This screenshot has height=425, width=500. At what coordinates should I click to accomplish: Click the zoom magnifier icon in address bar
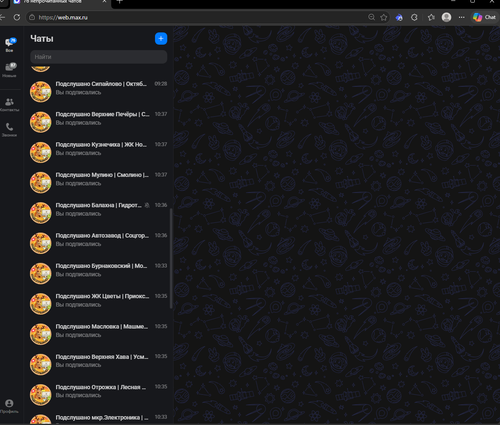tap(371, 17)
